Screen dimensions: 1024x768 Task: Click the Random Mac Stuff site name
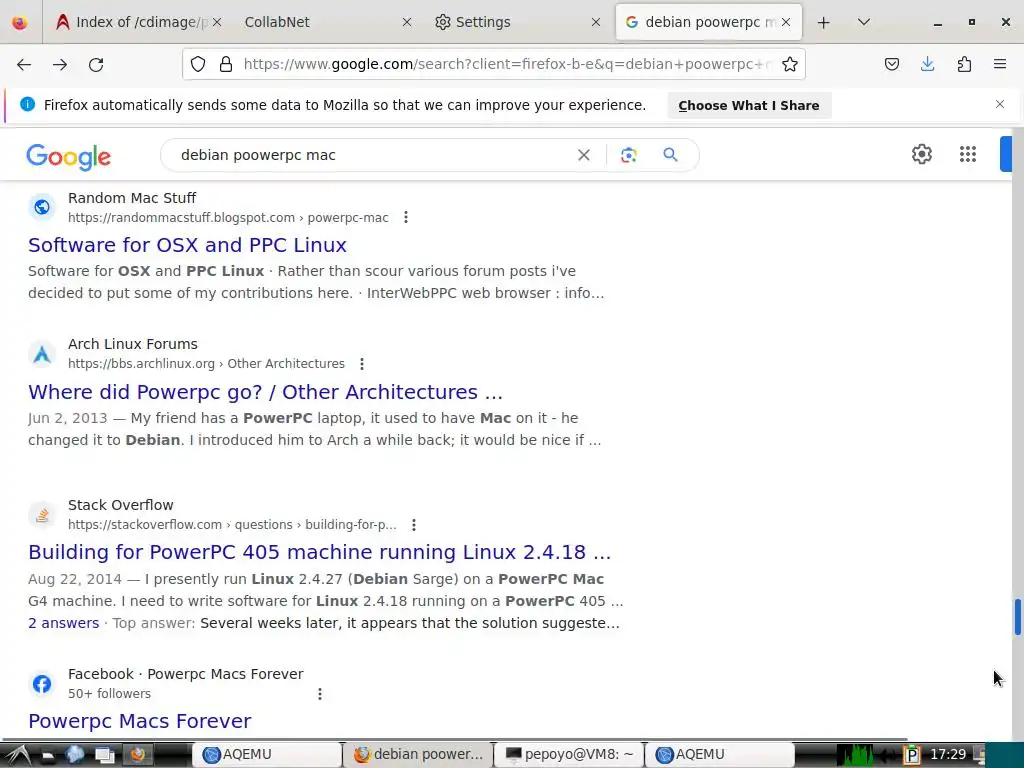132,198
